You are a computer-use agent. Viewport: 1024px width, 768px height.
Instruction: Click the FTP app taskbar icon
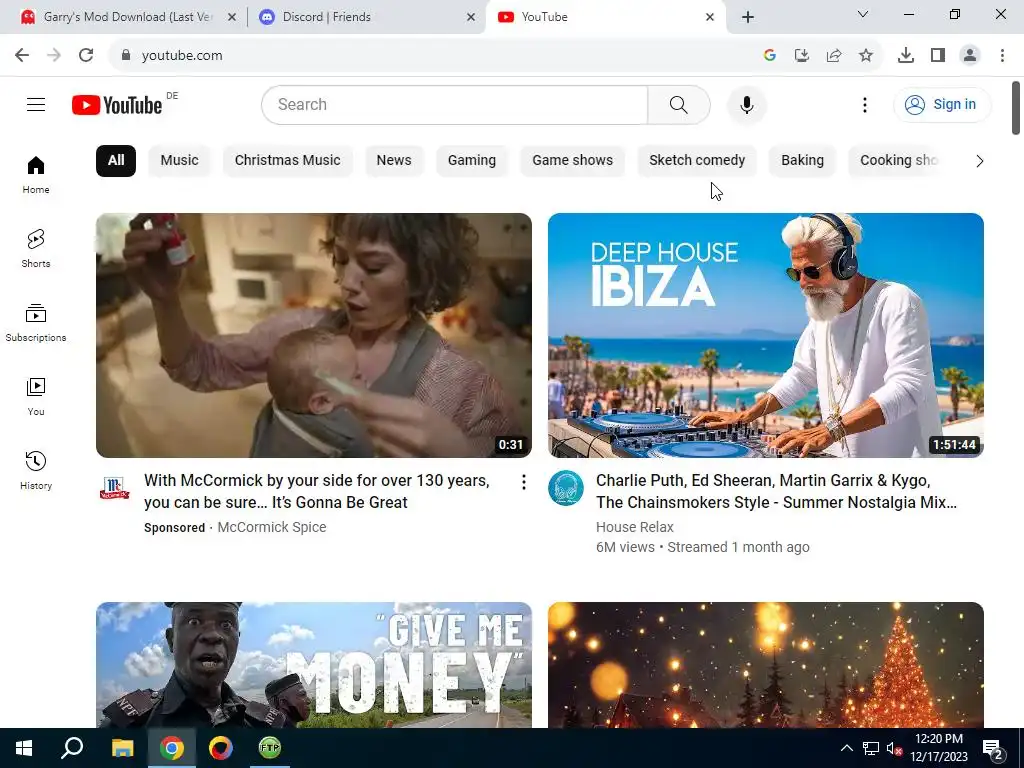(270, 748)
